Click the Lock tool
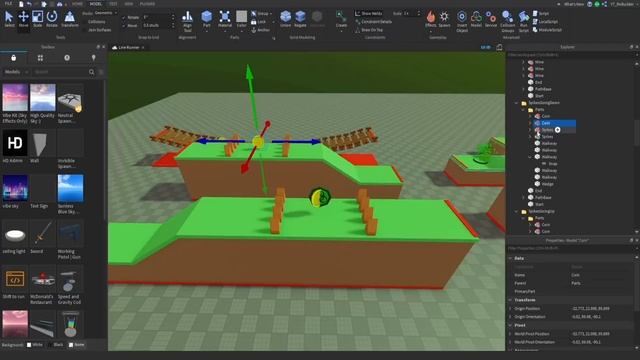Screen dimensions: 640x360 pyautogui.click(x=258, y=22)
